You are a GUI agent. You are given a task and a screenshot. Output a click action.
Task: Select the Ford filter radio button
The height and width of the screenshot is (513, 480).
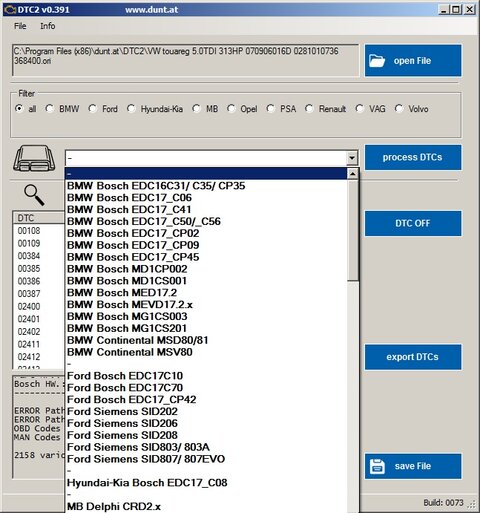click(93, 109)
